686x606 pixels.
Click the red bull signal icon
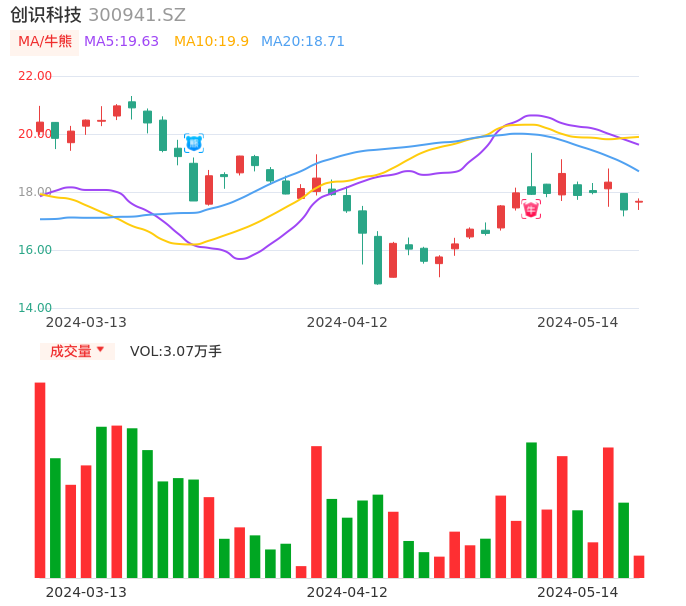tap(531, 209)
